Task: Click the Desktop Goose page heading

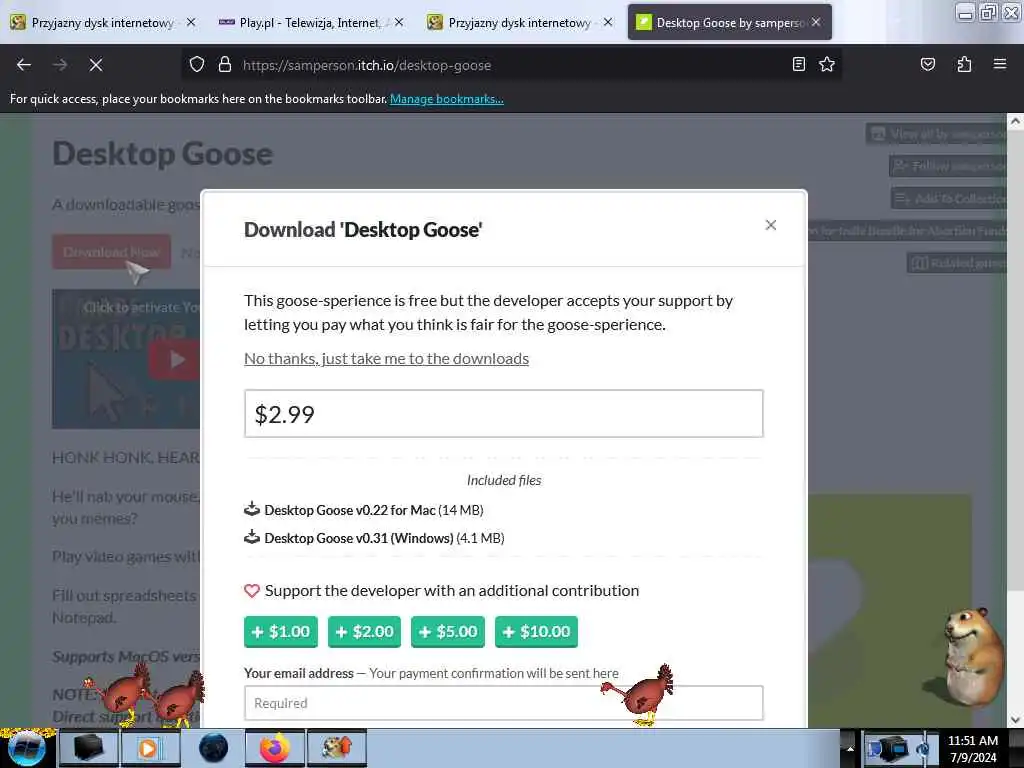Action: click(163, 154)
